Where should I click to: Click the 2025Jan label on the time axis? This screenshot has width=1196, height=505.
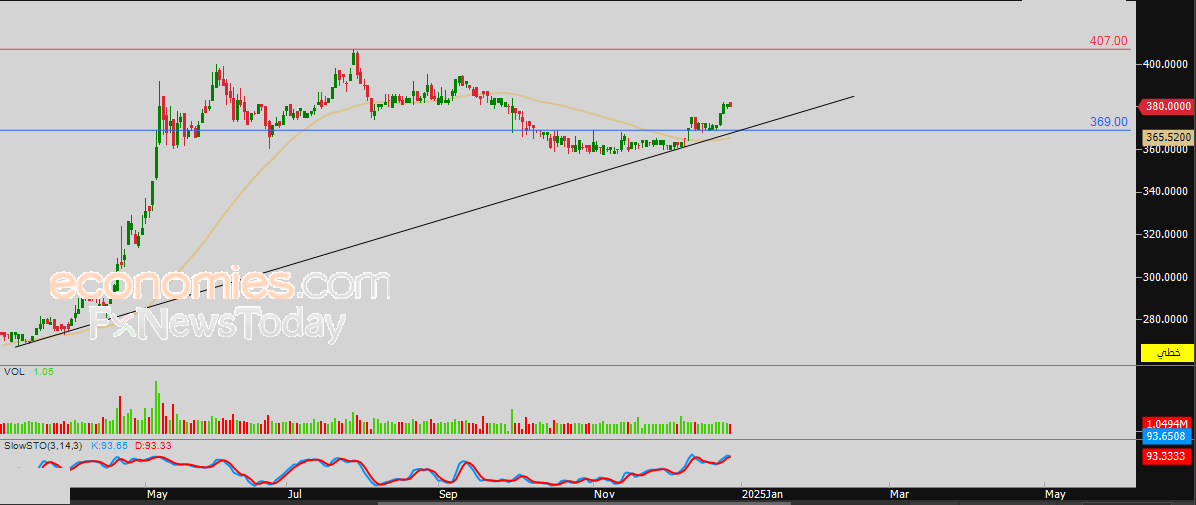click(762, 494)
